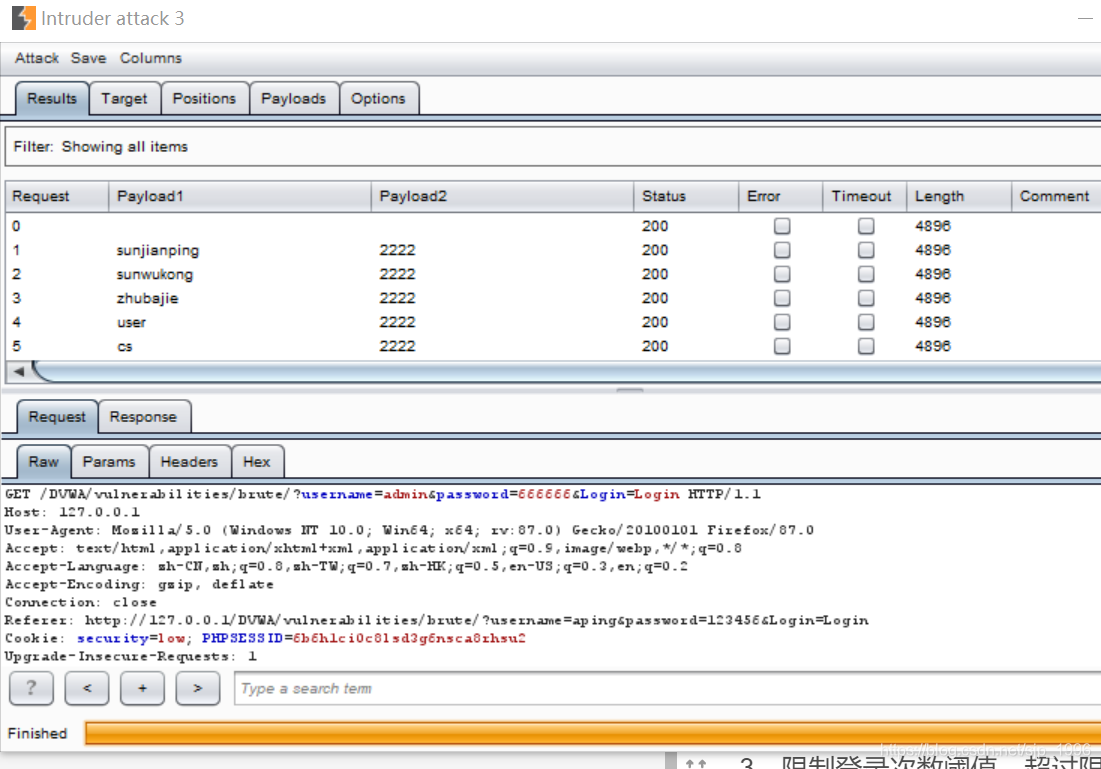Click the Accept-Encoding header line
This screenshot has width=1101, height=769.
(x=139, y=584)
